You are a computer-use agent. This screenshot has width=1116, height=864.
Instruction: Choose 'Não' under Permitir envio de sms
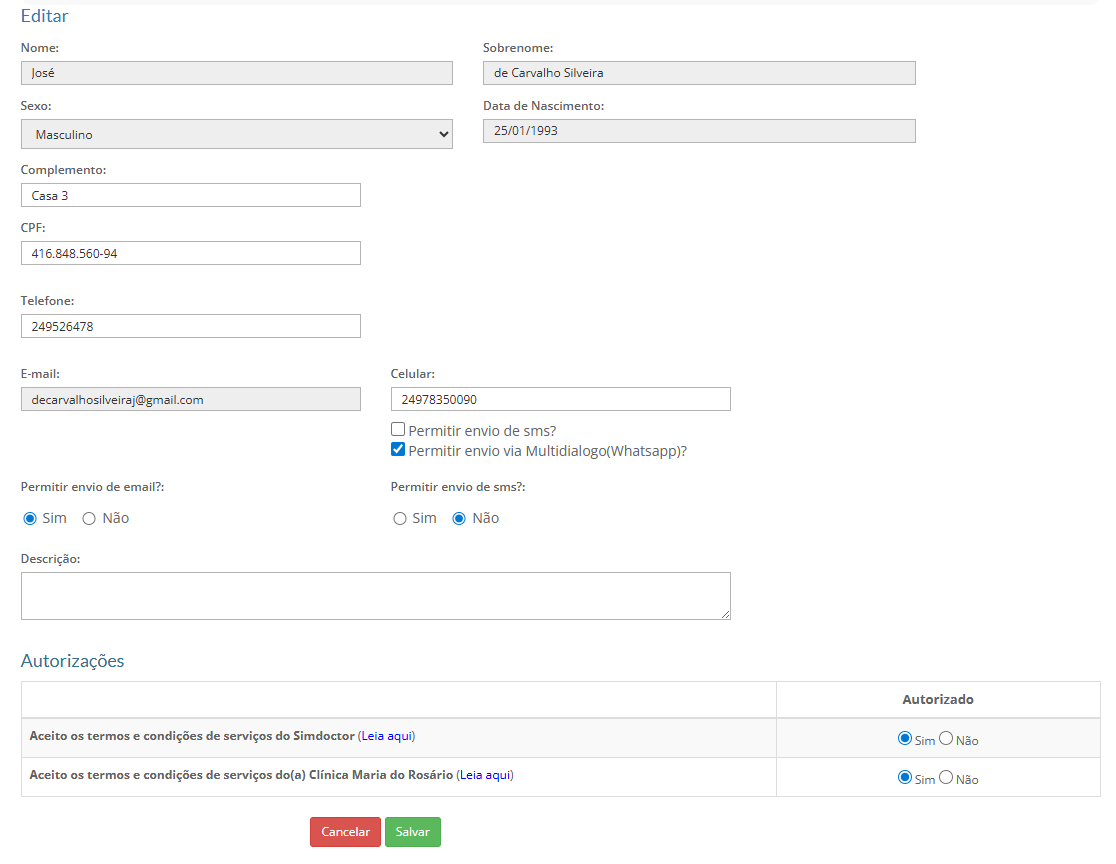[x=460, y=518]
